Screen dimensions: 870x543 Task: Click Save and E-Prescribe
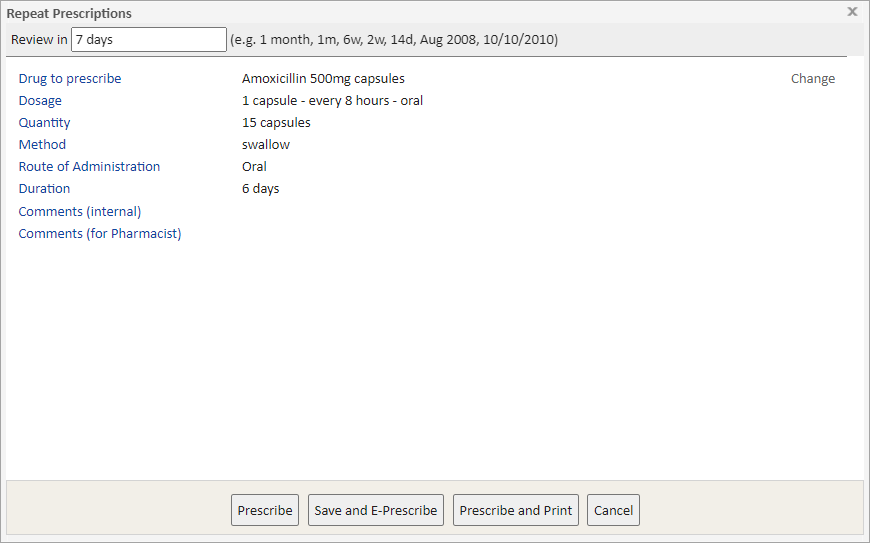point(375,510)
